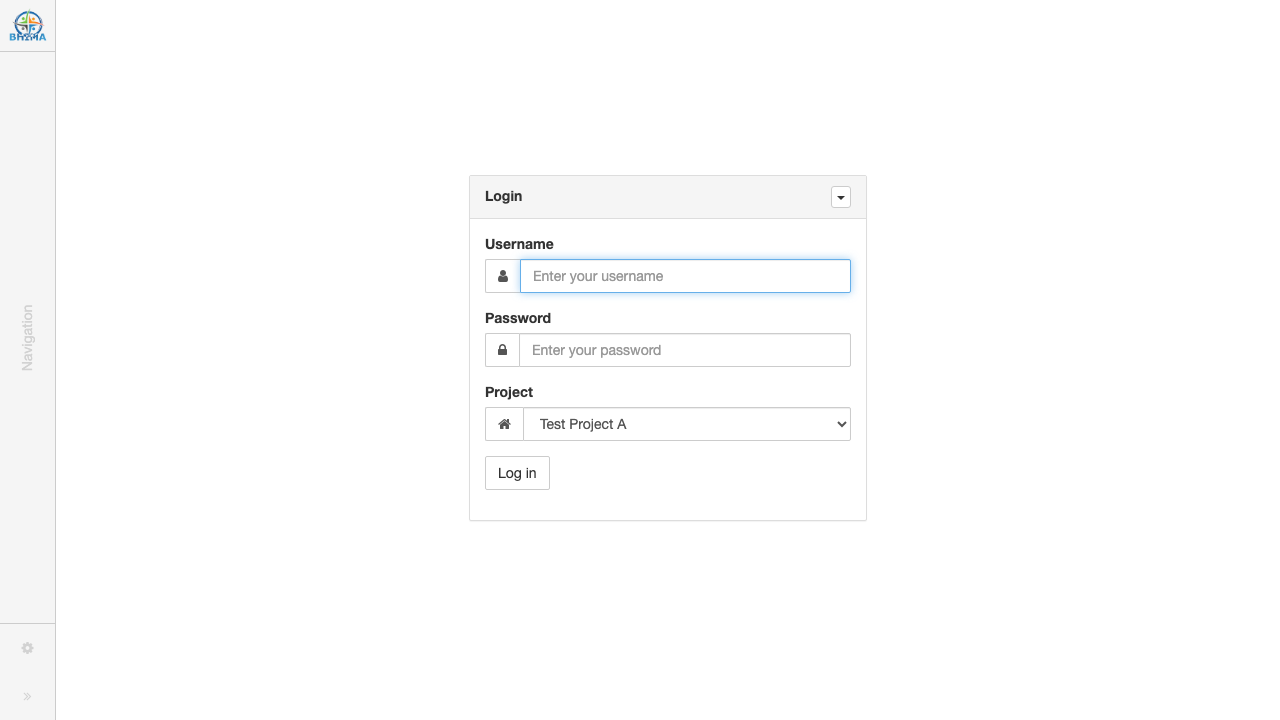Focus the Enter your password field
The height and width of the screenshot is (720, 1280).
point(685,350)
